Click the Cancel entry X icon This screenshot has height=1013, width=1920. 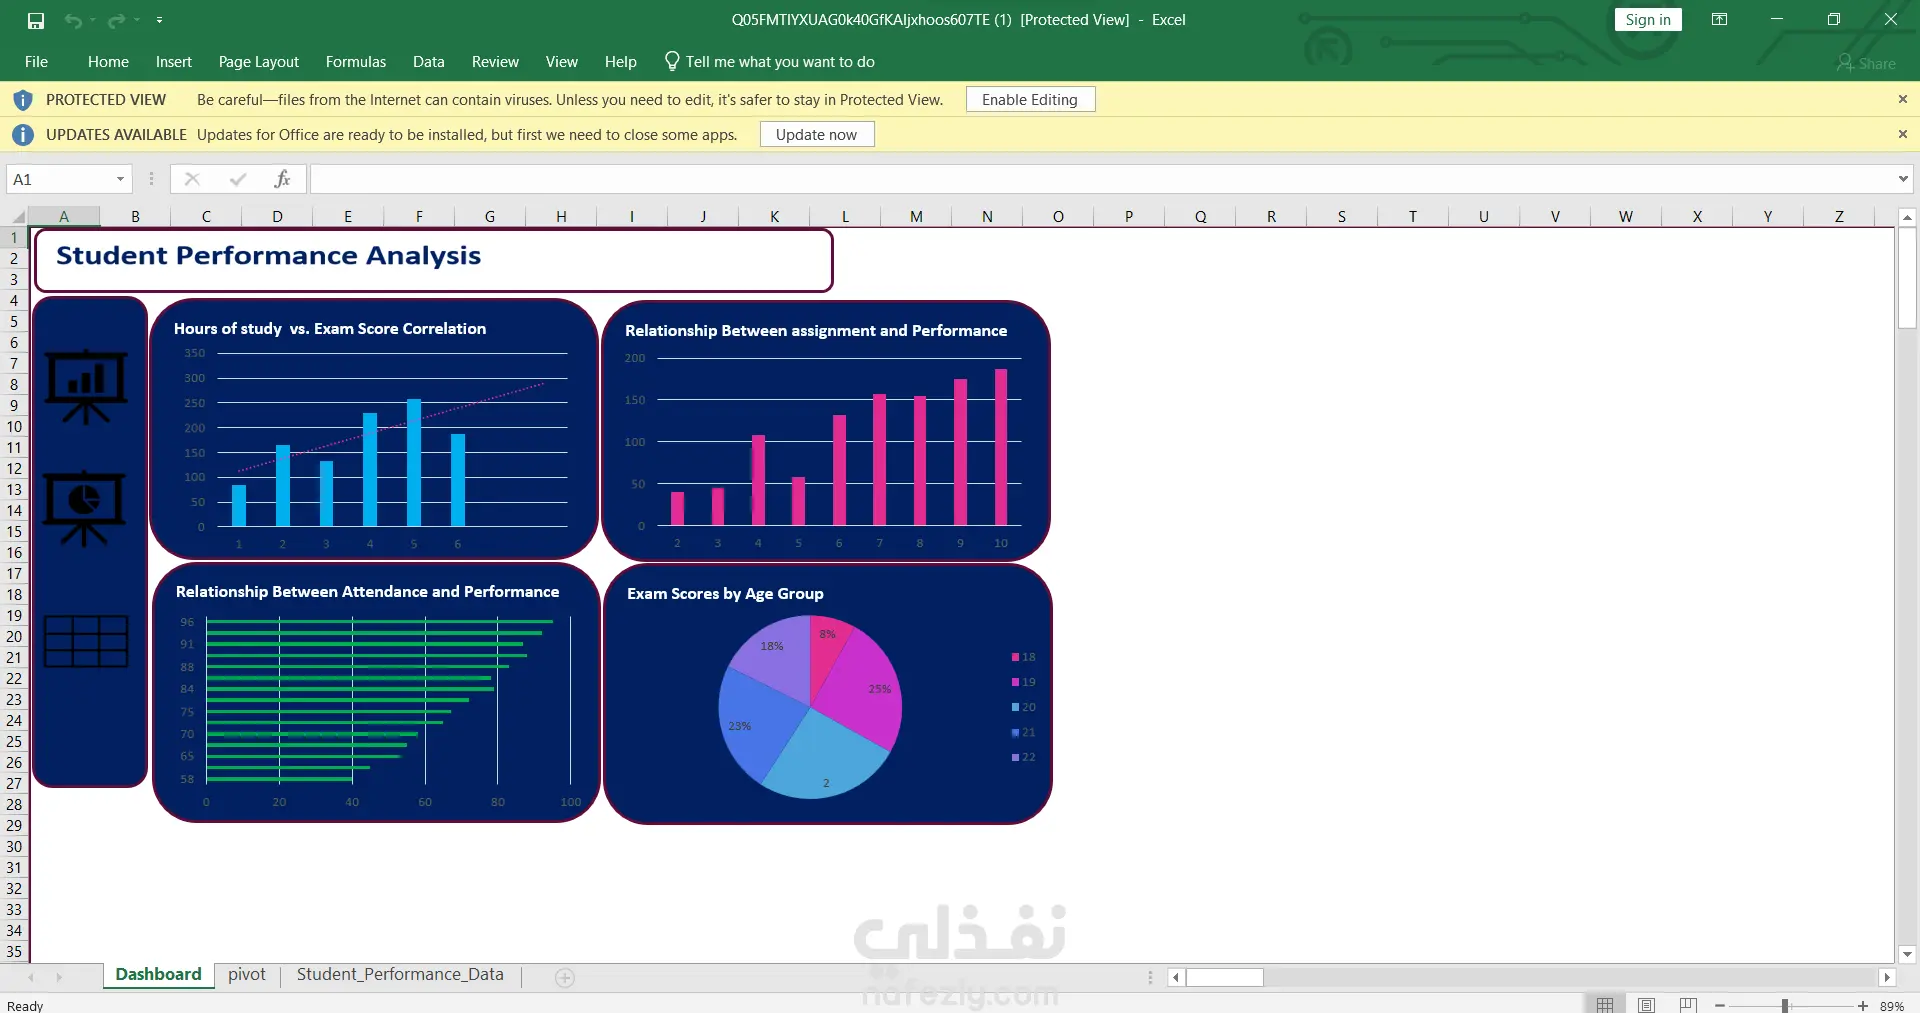193,179
